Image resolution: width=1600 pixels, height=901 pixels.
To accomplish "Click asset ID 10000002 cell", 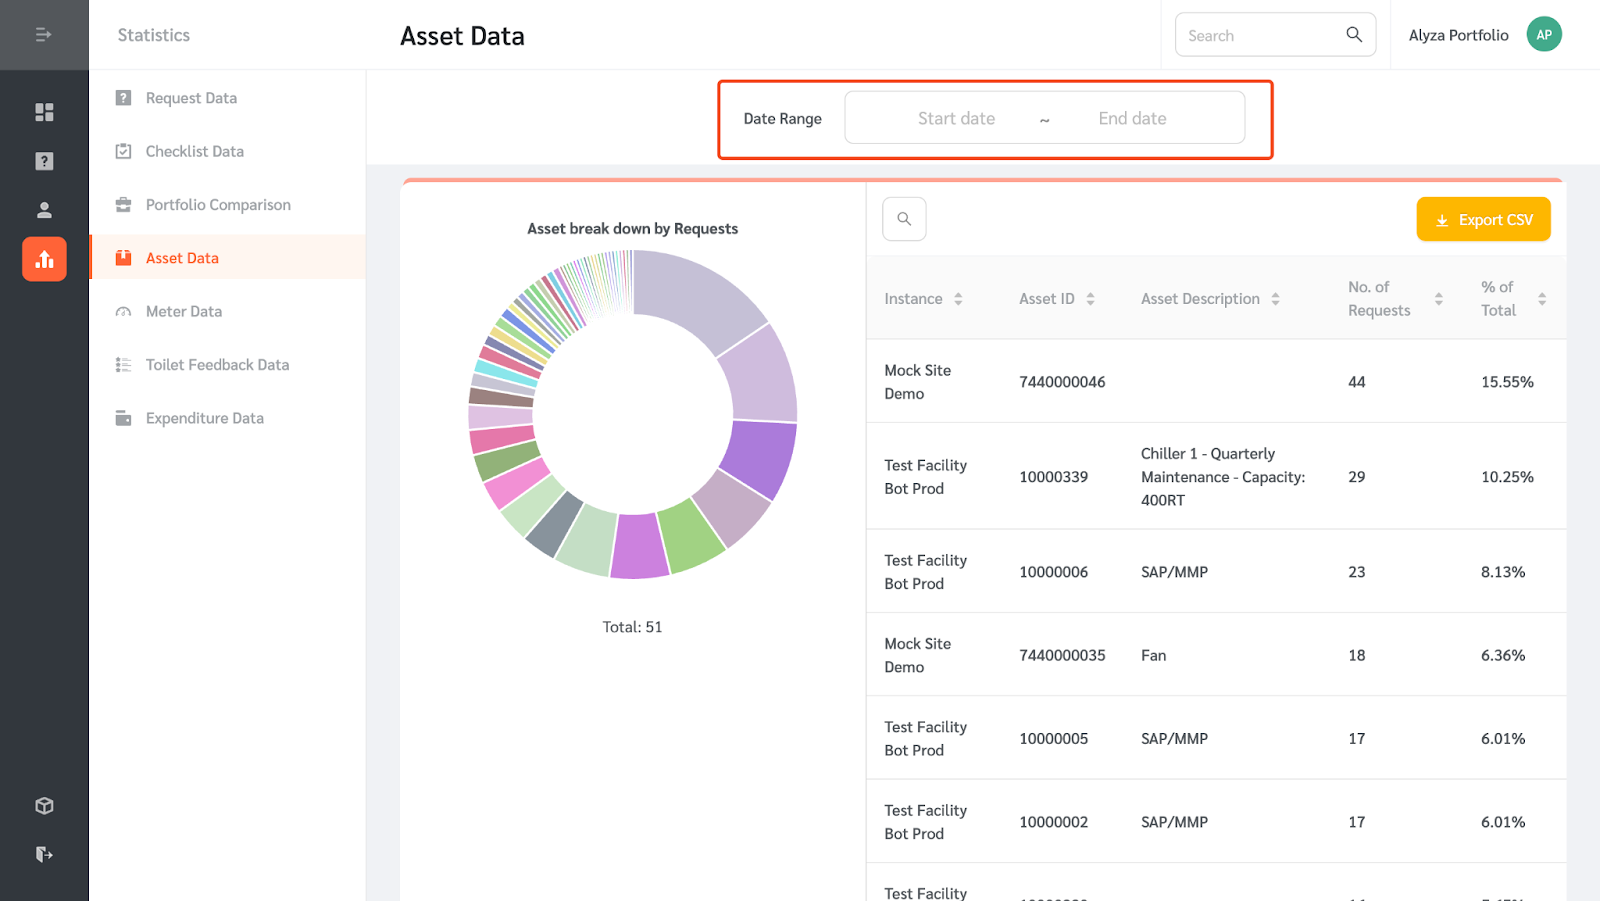I will pos(1053,822).
